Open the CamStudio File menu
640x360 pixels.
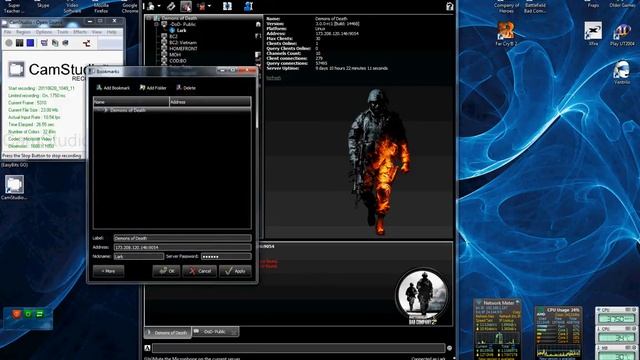(7, 32)
